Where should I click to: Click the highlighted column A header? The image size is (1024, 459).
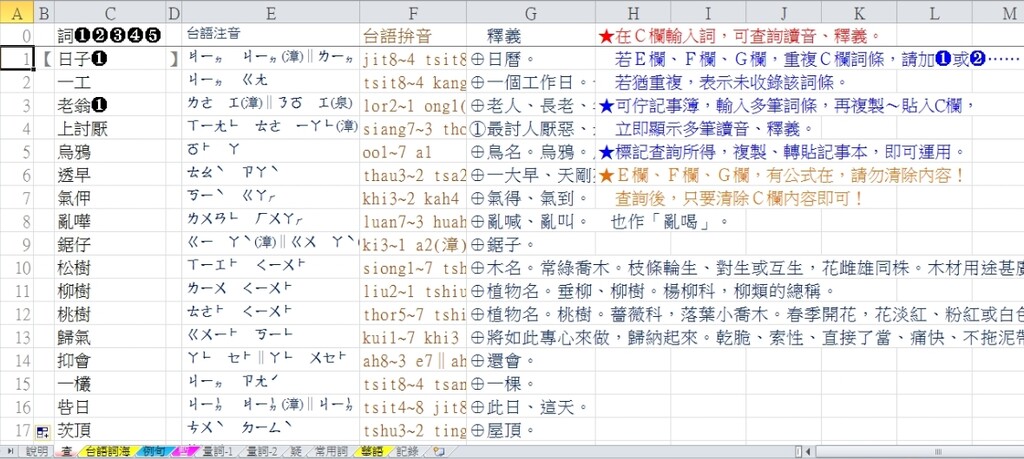pyautogui.click(x=17, y=12)
